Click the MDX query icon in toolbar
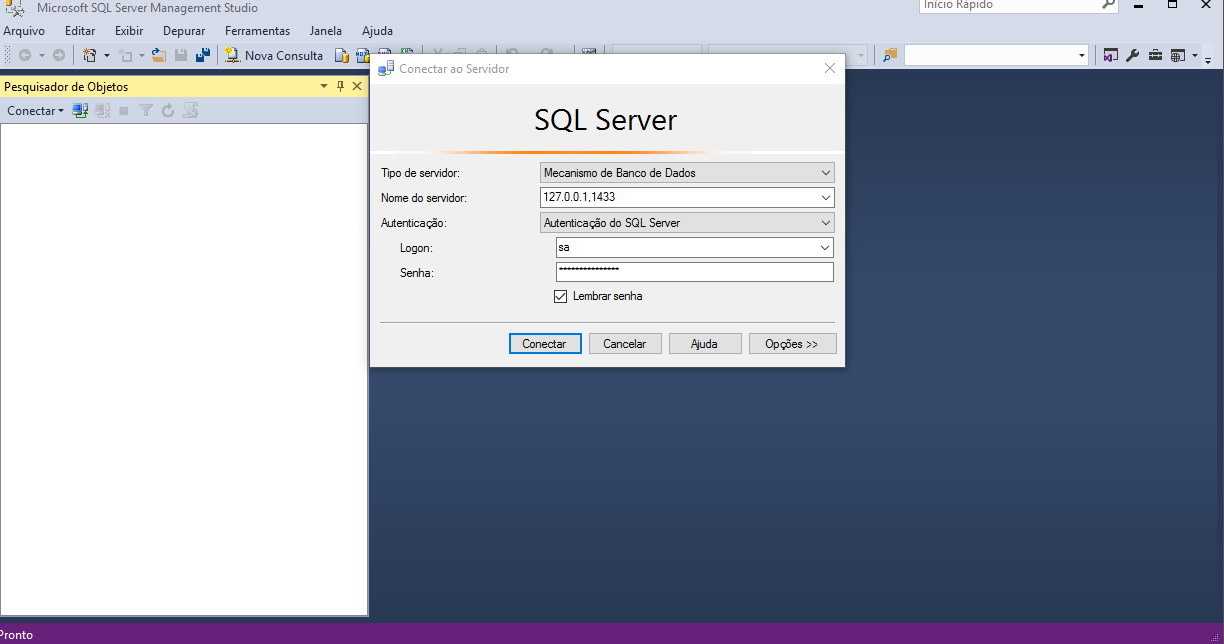1224x644 pixels. pos(362,56)
